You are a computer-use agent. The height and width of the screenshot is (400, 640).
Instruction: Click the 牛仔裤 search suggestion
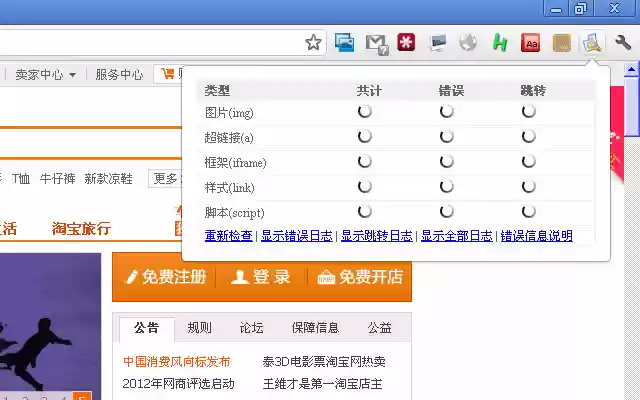pyautogui.click(x=58, y=179)
